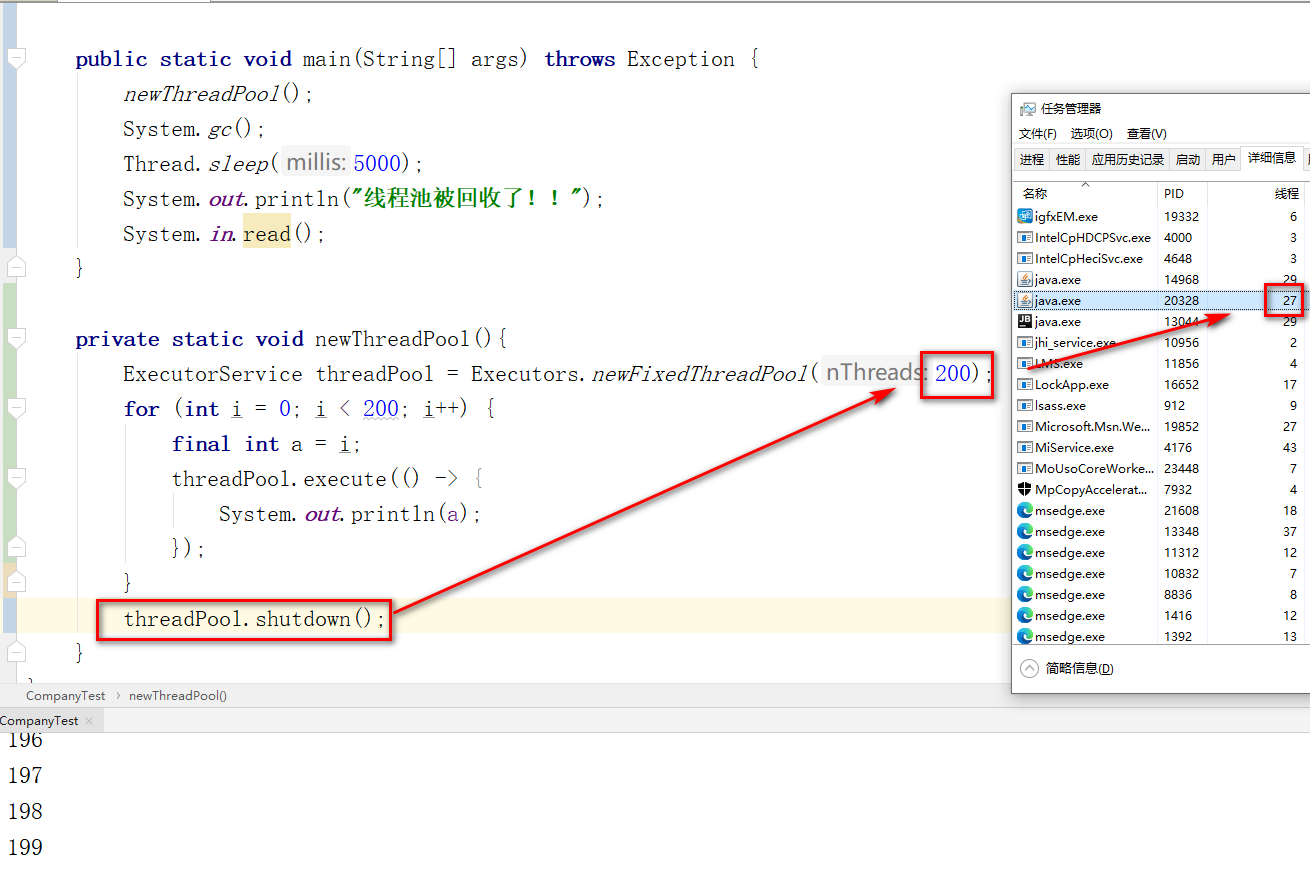Click the newFixedThreadPool method name
Screen dimensions: 1310x883
pyautogui.click(x=699, y=374)
